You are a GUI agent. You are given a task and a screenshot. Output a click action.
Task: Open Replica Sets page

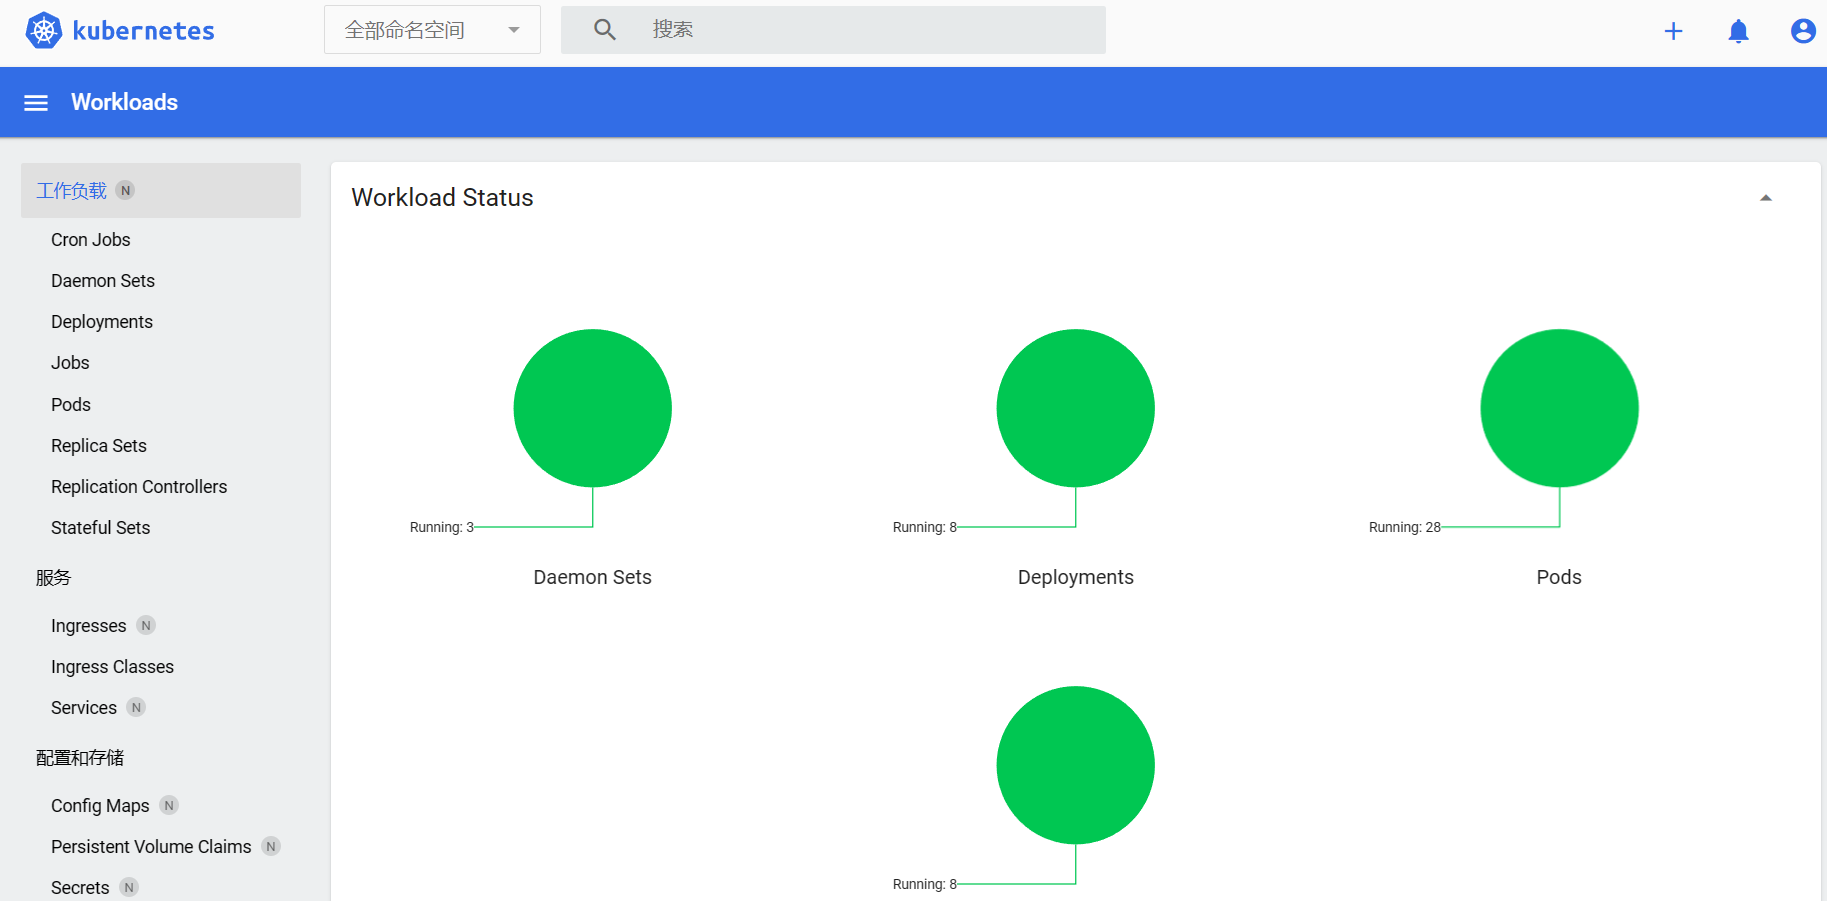point(99,446)
